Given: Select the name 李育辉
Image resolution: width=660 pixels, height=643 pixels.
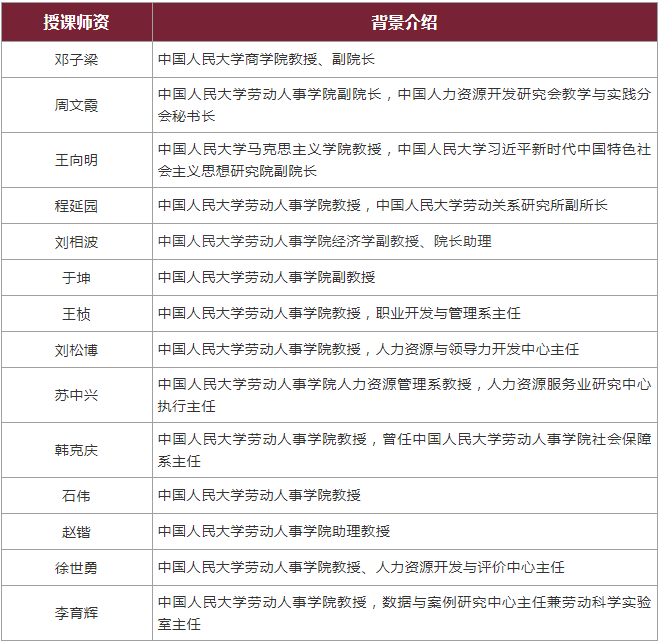Looking at the screenshot, I should click(76, 614).
